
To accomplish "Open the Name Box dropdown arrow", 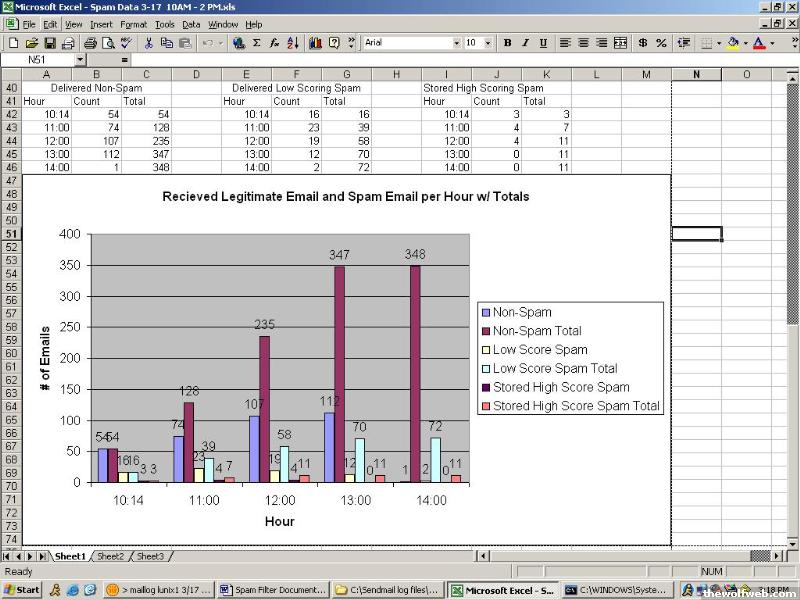I will 109,60.
